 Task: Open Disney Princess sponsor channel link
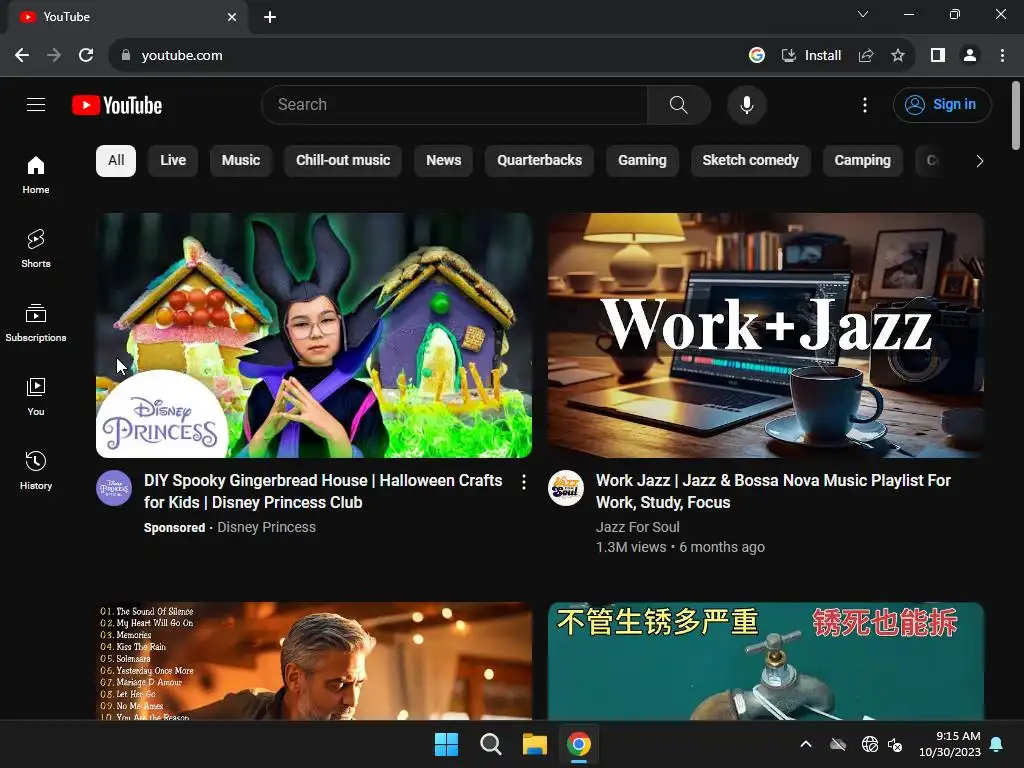(266, 527)
